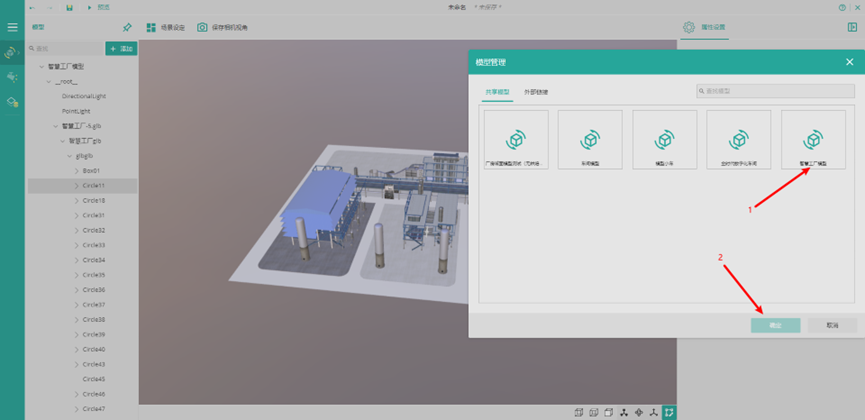Open the third sidebar icon with layers and coins
This screenshot has width=865, height=420.
tap(12, 102)
